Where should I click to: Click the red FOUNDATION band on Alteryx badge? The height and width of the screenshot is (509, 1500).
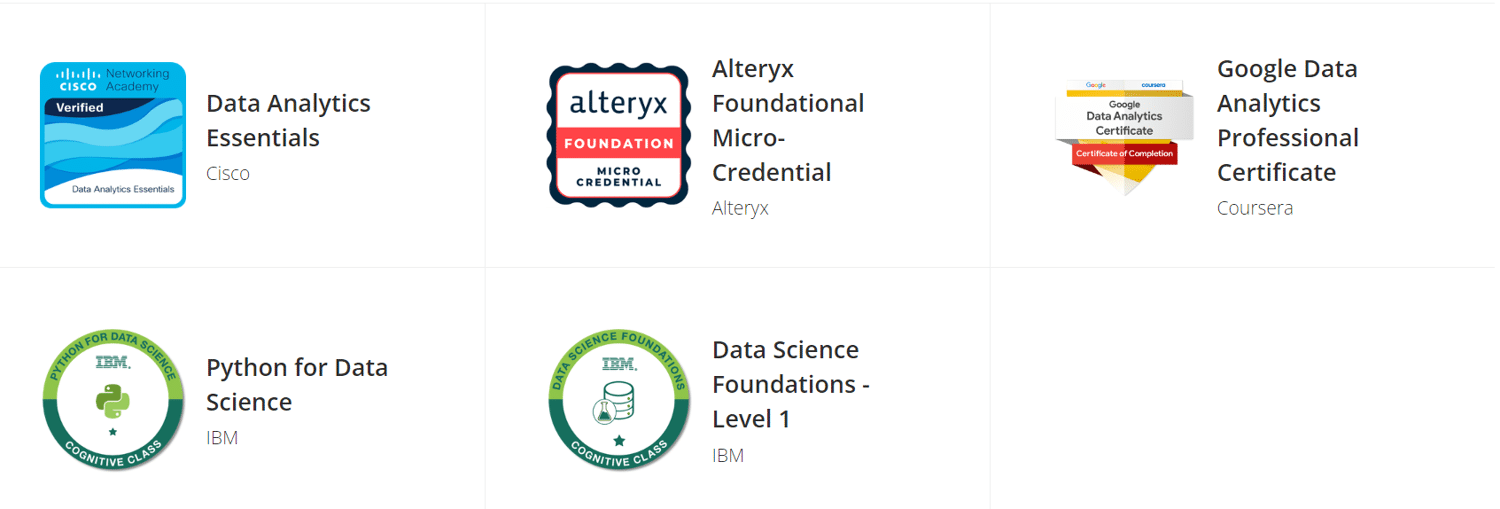click(x=619, y=143)
